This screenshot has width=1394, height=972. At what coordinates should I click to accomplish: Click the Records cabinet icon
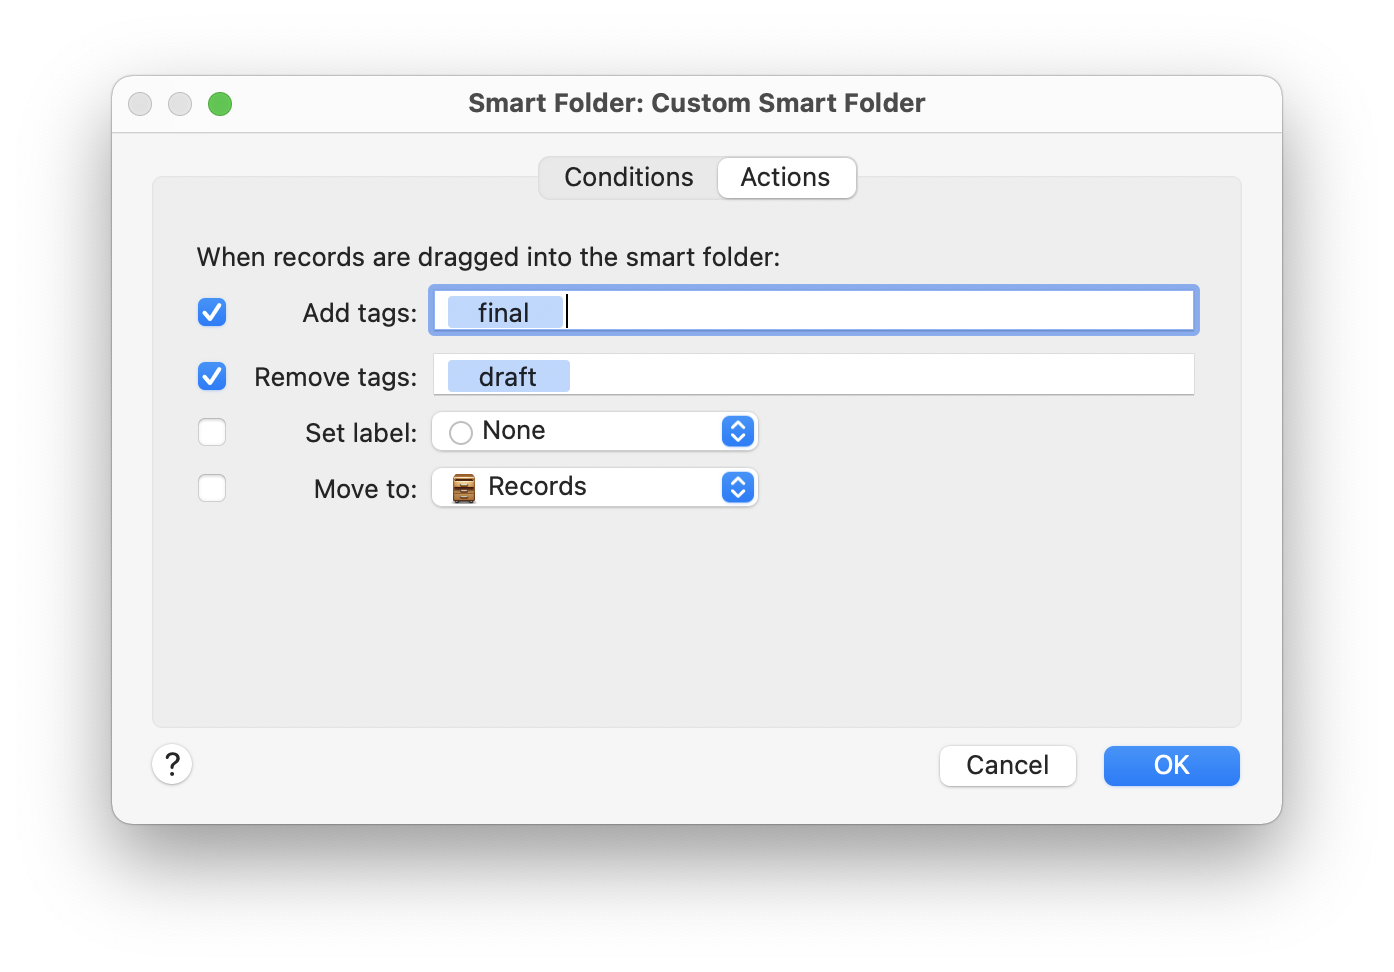464,488
